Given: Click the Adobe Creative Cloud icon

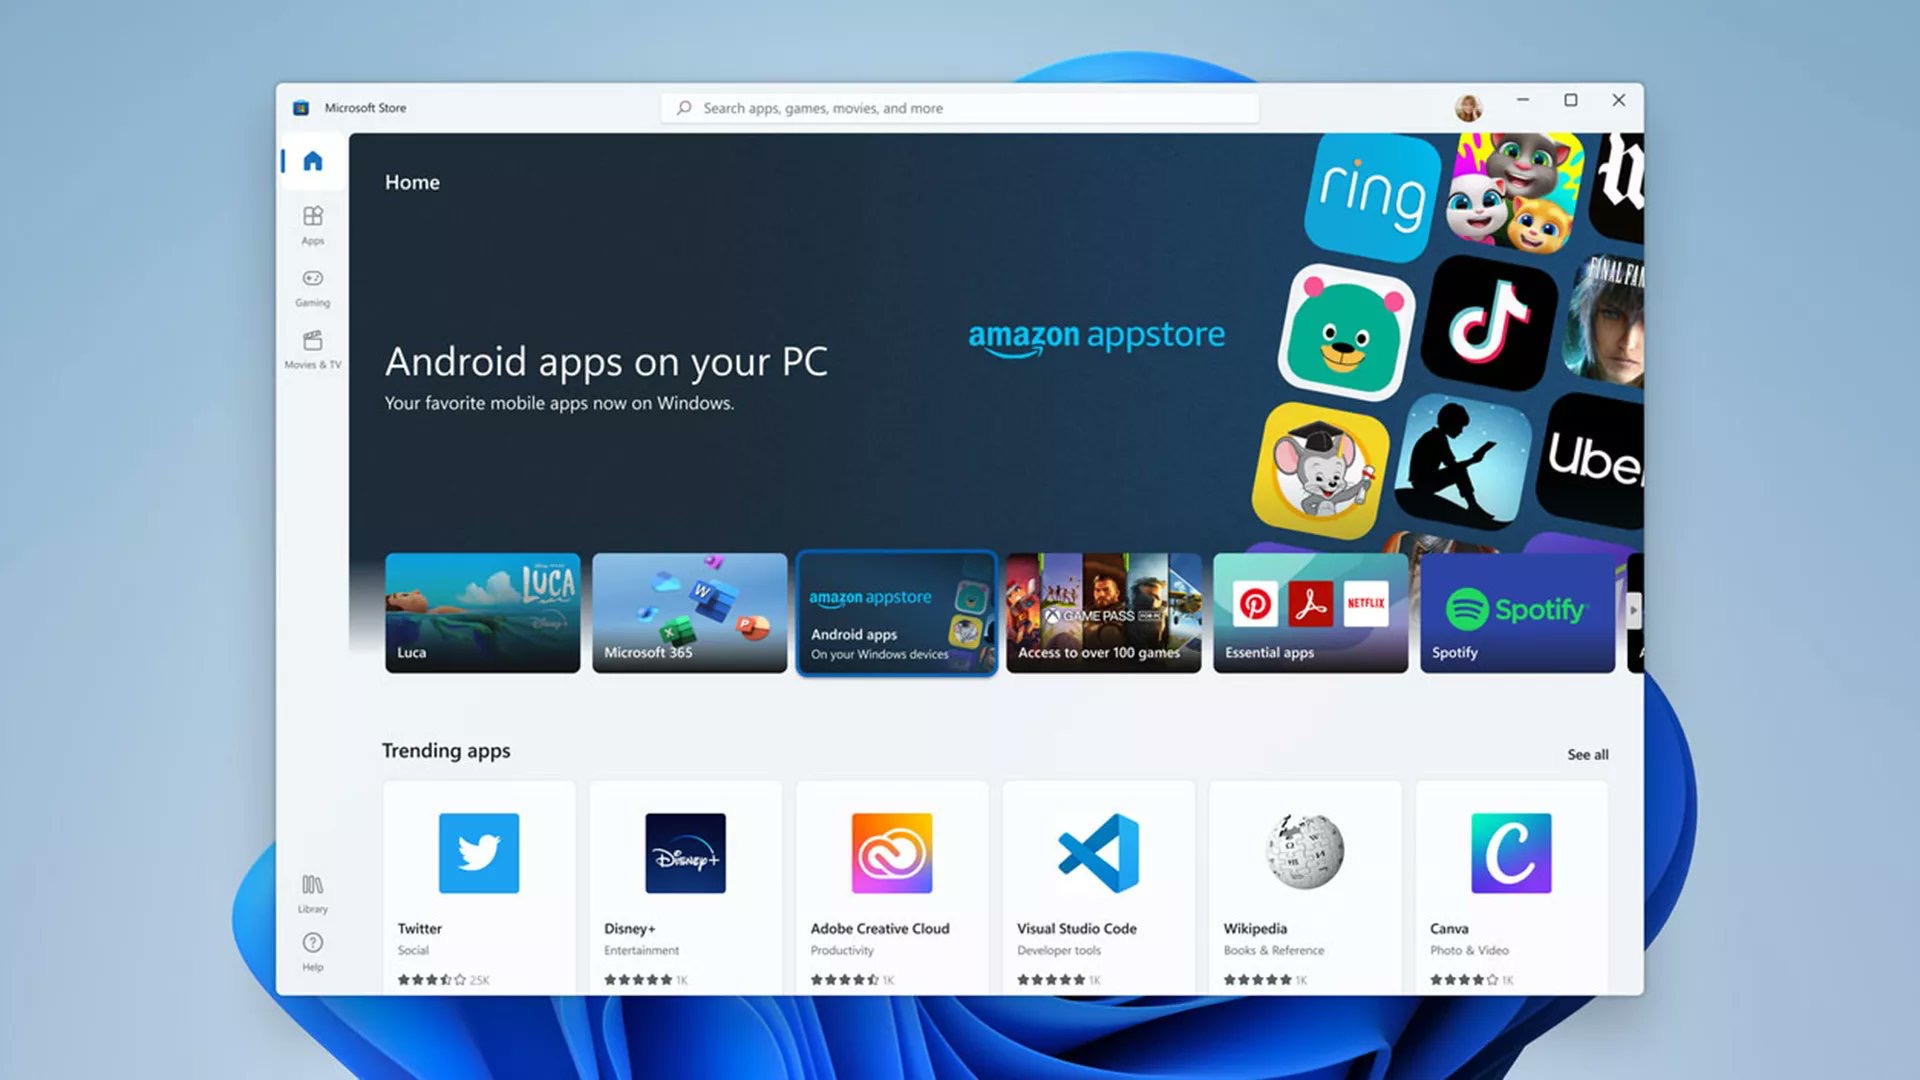Looking at the screenshot, I should point(892,853).
